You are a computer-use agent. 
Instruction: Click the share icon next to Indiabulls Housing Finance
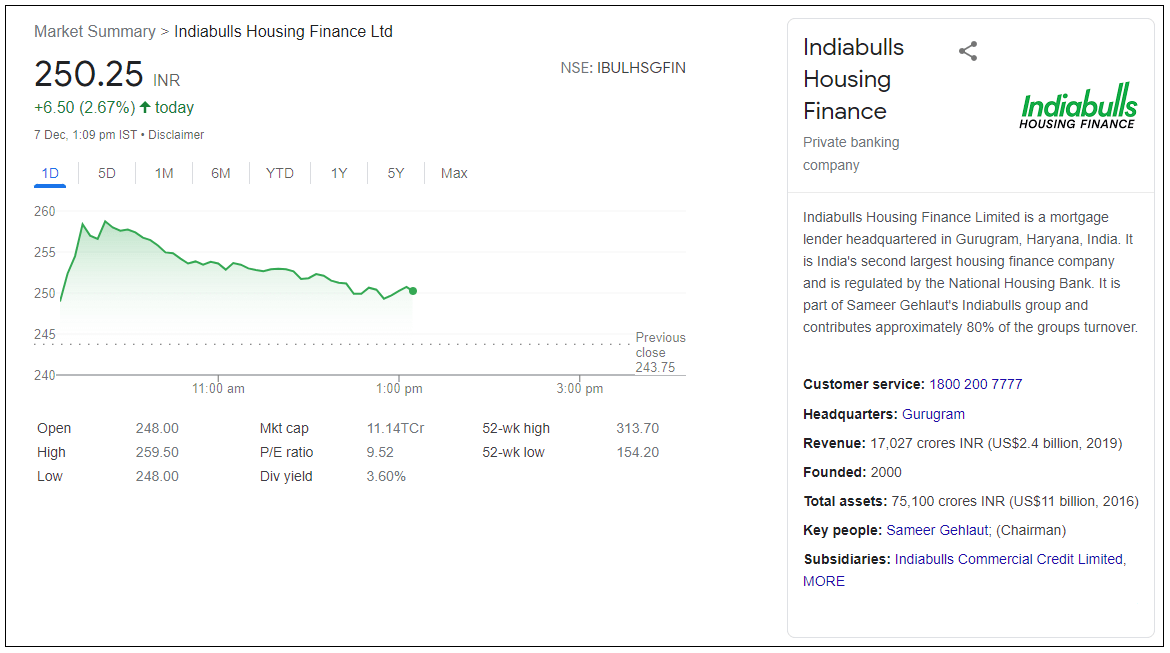(x=968, y=51)
